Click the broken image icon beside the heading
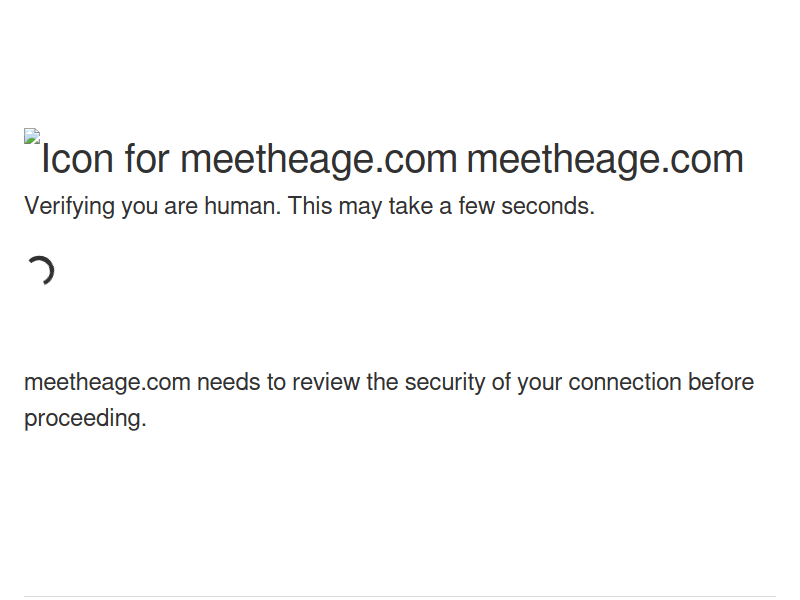The width and height of the screenshot is (800, 600). 32,137
